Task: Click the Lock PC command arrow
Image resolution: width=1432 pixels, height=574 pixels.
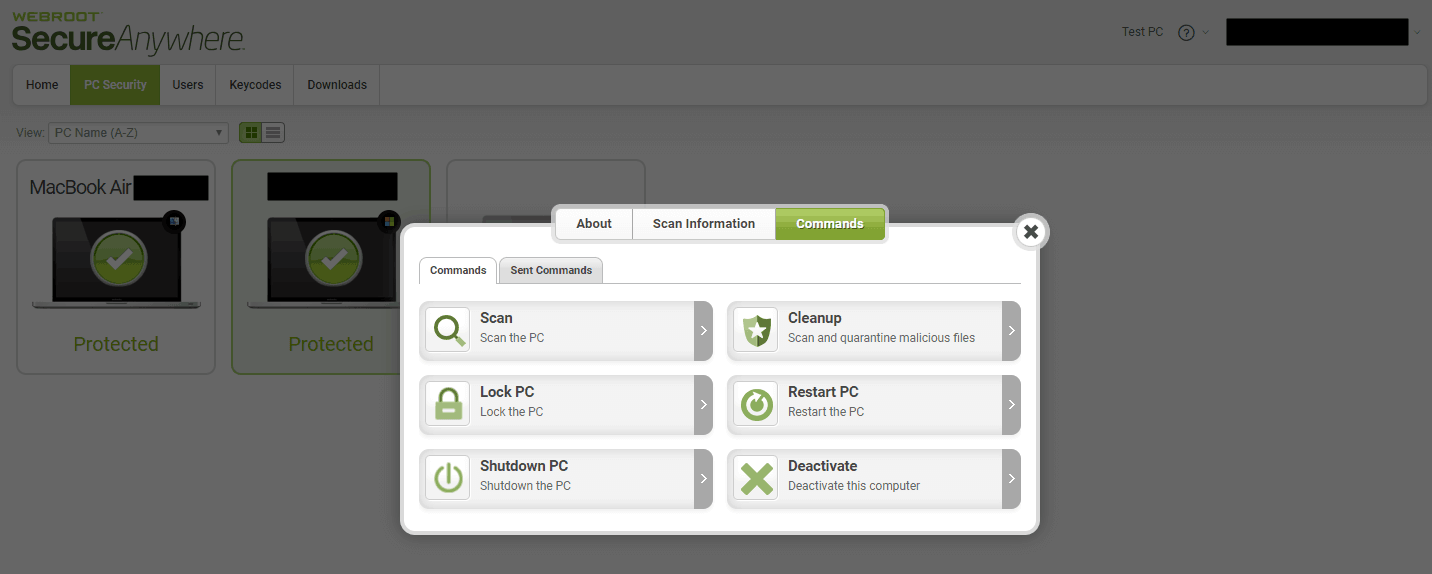Action: coord(703,404)
